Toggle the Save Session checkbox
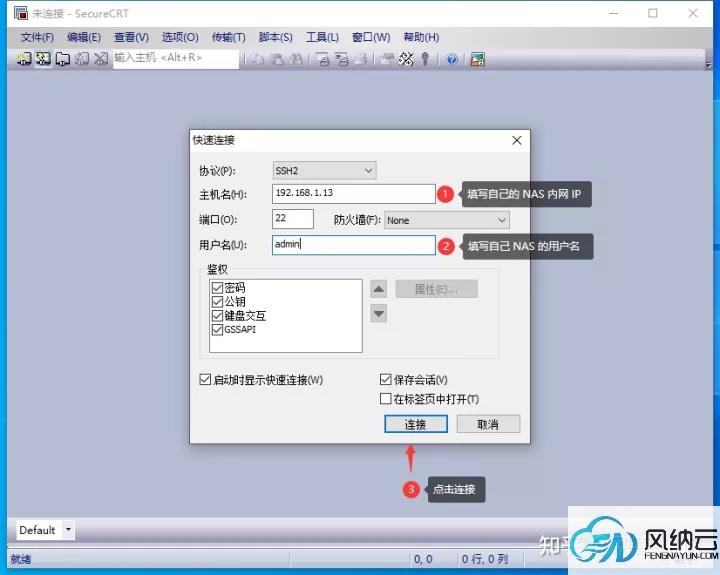The height and width of the screenshot is (575, 720). tap(386, 379)
